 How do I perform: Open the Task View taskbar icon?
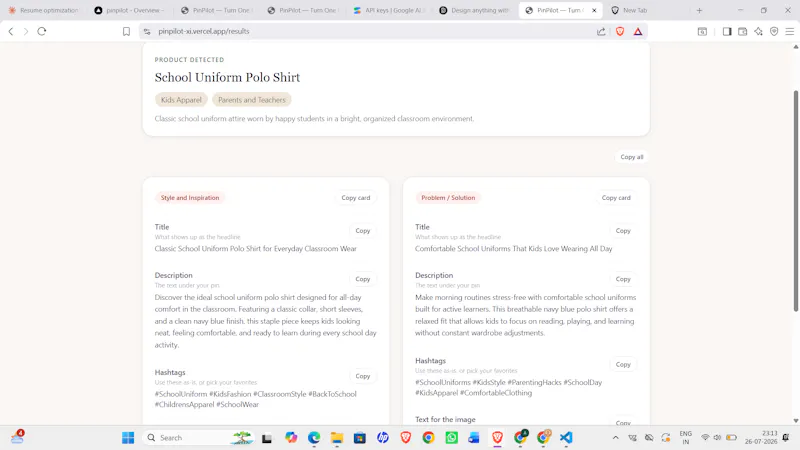[266, 438]
